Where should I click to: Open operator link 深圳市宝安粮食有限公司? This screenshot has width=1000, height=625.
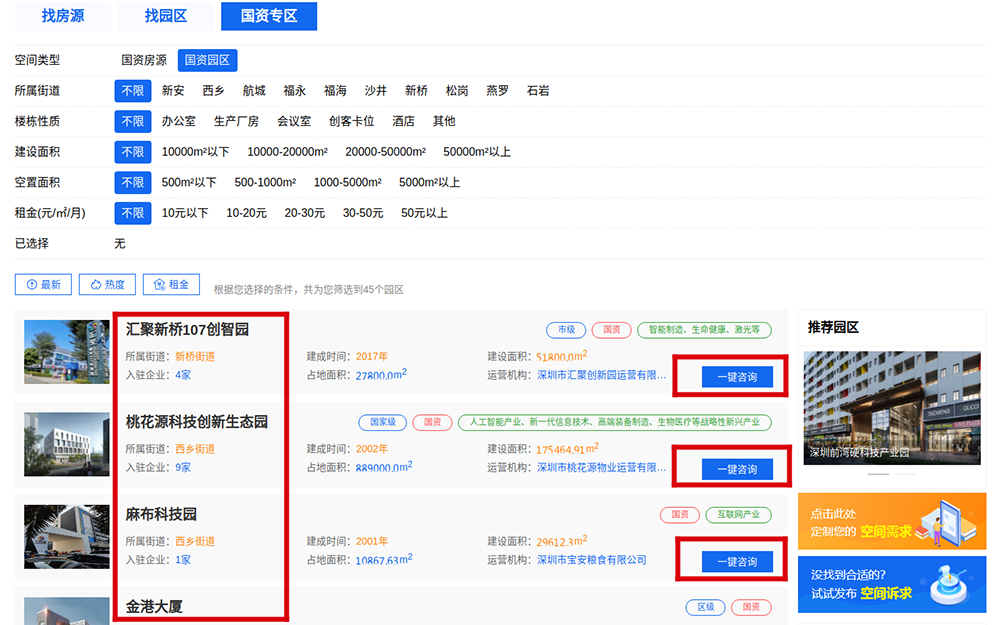[592, 560]
